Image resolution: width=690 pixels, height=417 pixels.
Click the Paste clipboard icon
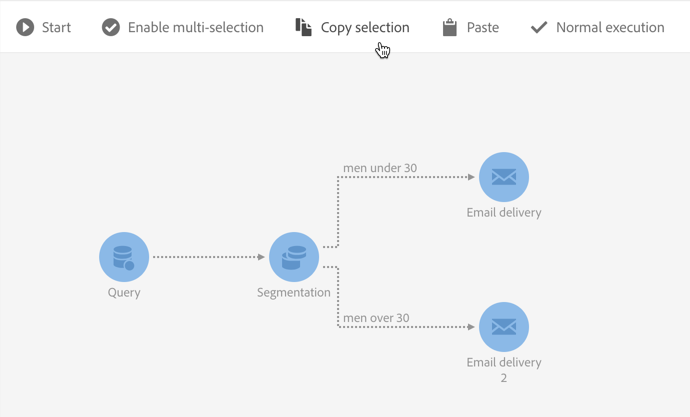pyautogui.click(x=450, y=27)
